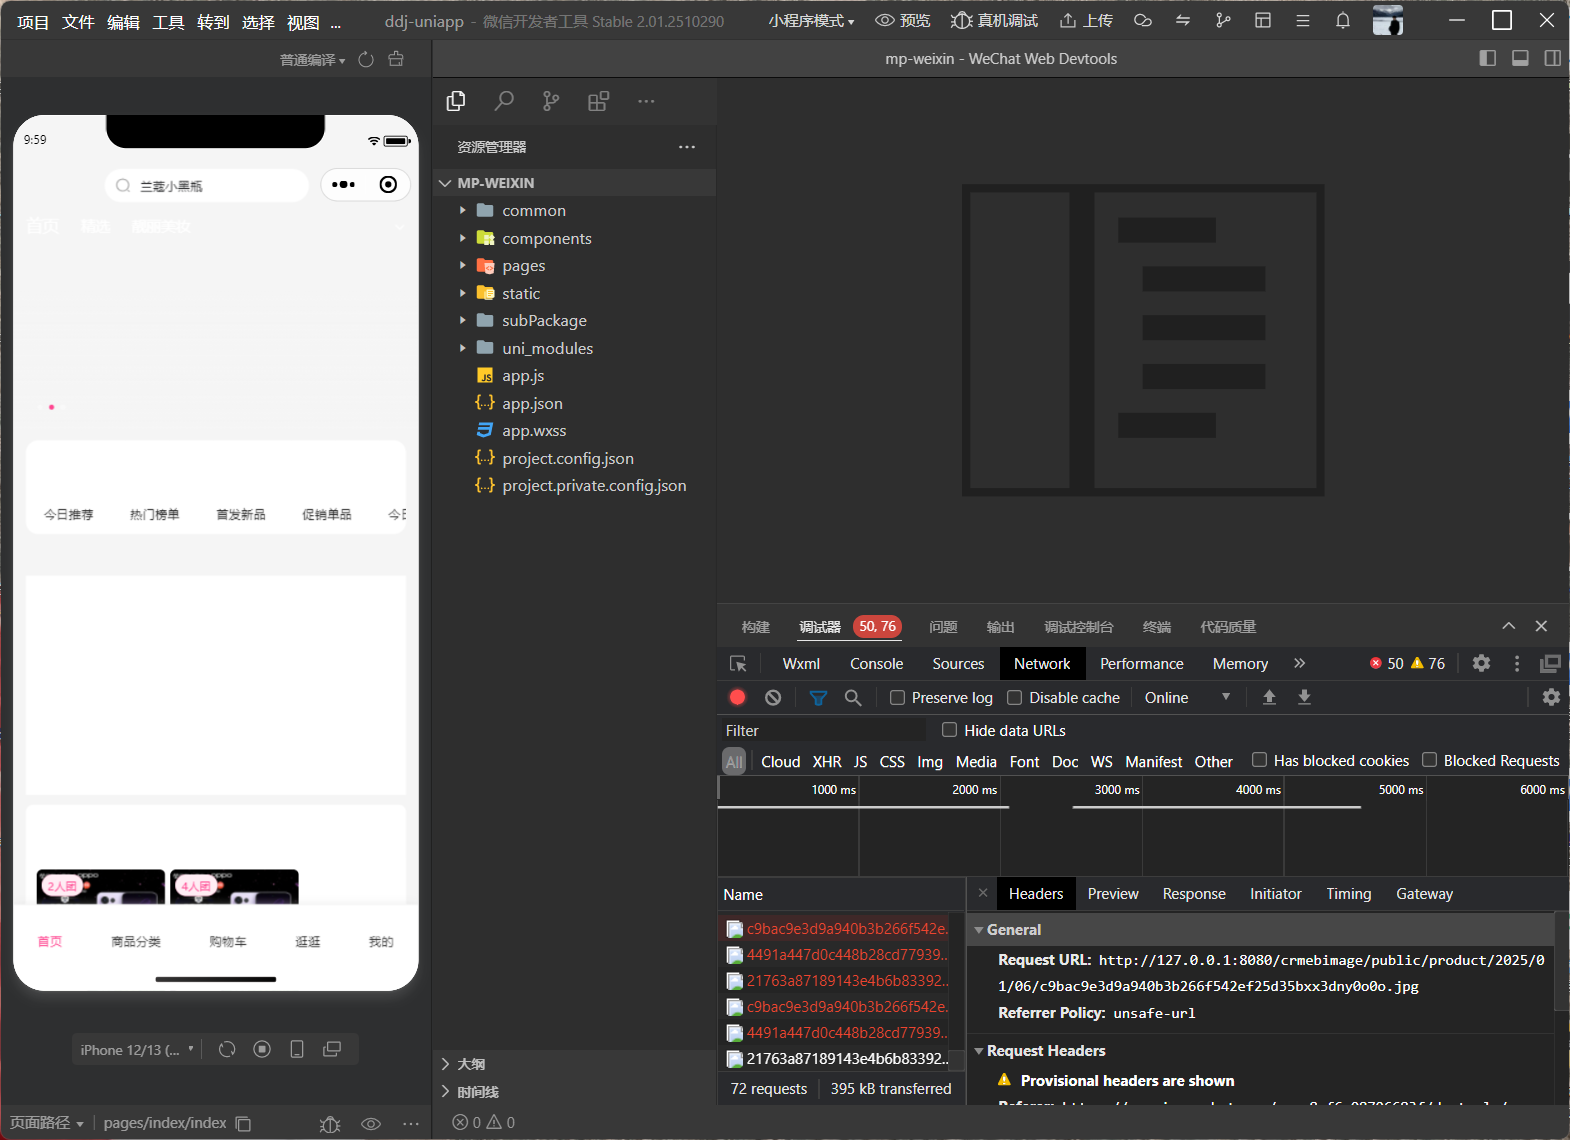The height and width of the screenshot is (1140, 1570).
Task: Click the mini program capsule target icon
Action: click(388, 184)
